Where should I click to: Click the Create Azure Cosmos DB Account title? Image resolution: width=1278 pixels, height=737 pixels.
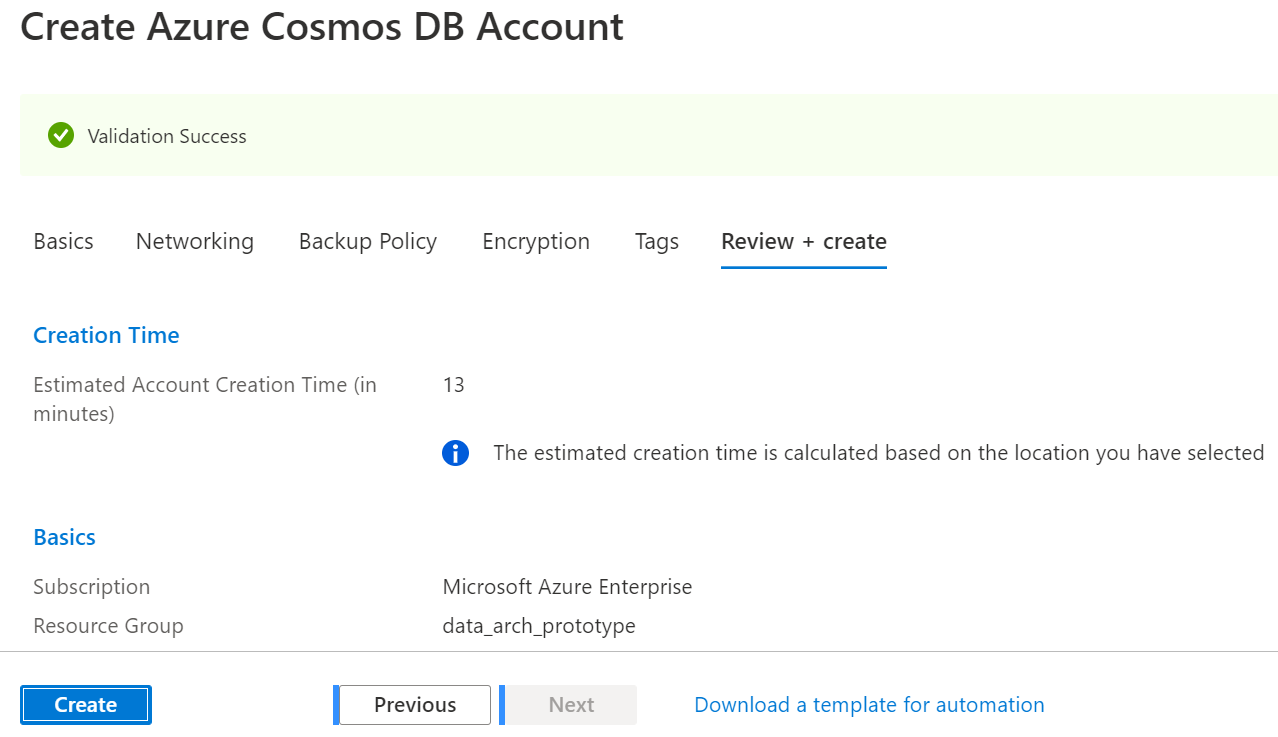click(322, 26)
